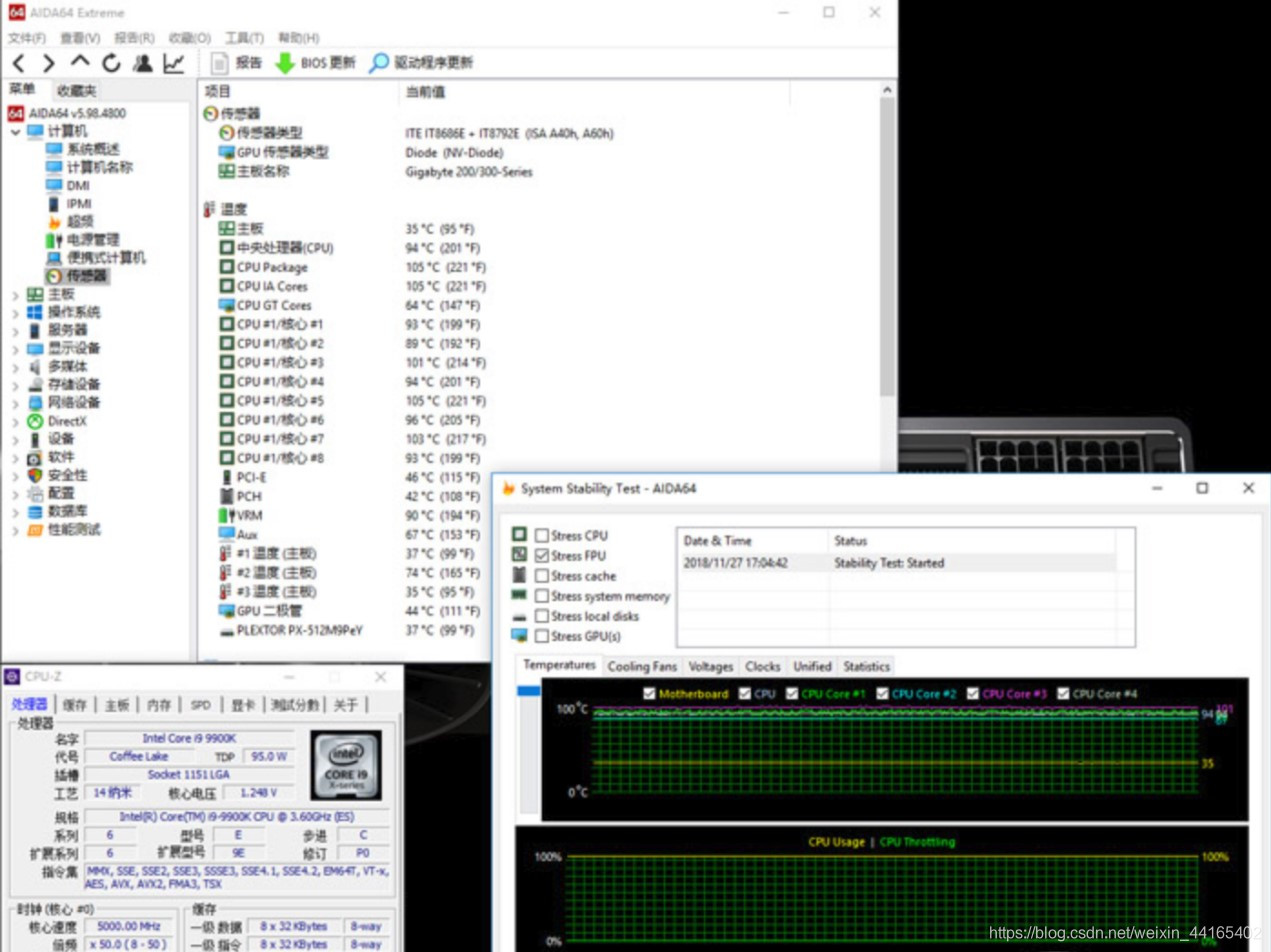Expand the 网络设备 tree node
This screenshot has height=952, width=1271.
click(15, 402)
